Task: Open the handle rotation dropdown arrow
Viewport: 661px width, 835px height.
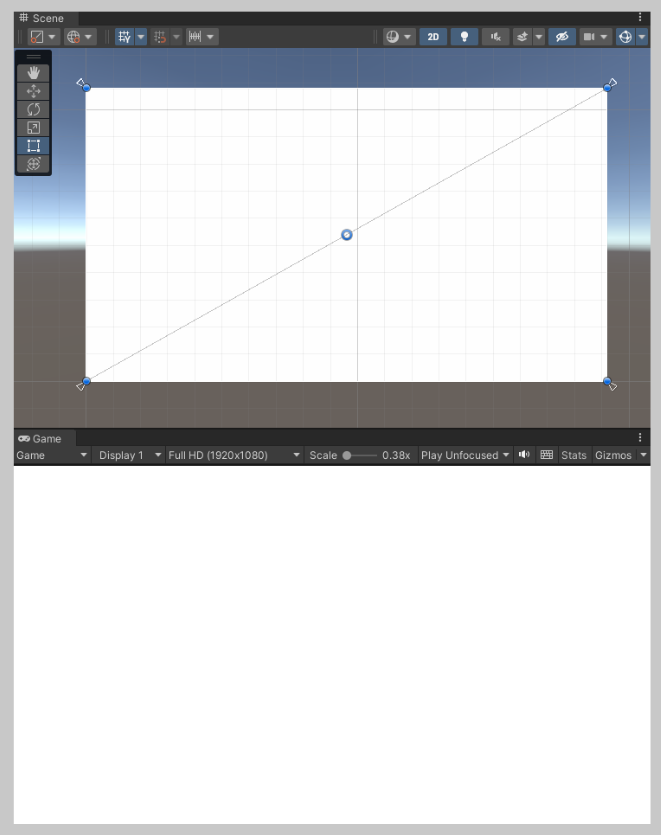Action: click(x=88, y=37)
